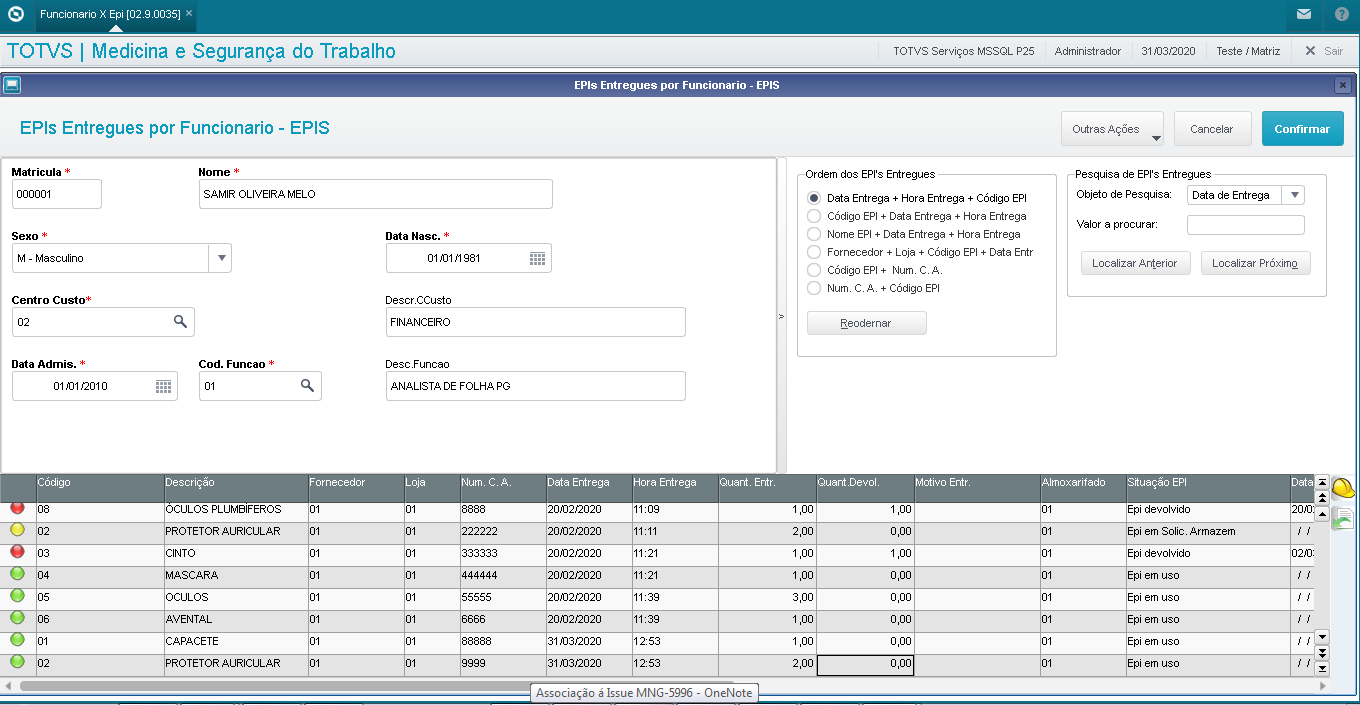Click page-down double arrow in grid
Viewport: 1360px width, 705px height.
tap(1321, 652)
